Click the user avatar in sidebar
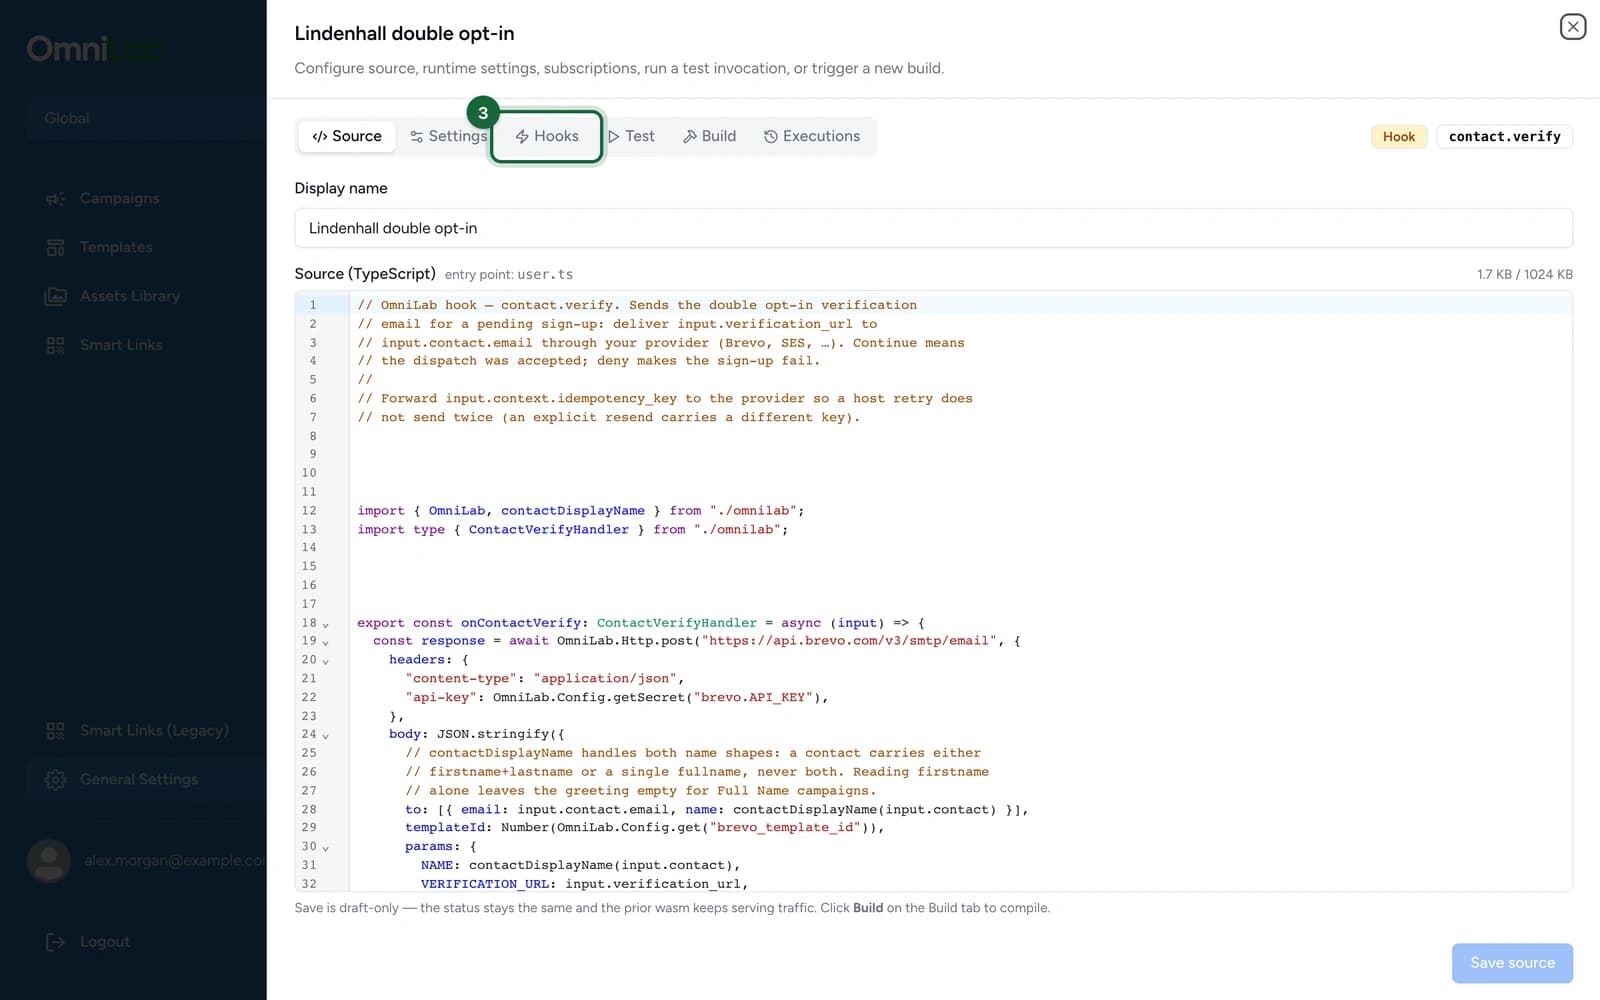The height and width of the screenshot is (1000, 1600). (x=48, y=860)
